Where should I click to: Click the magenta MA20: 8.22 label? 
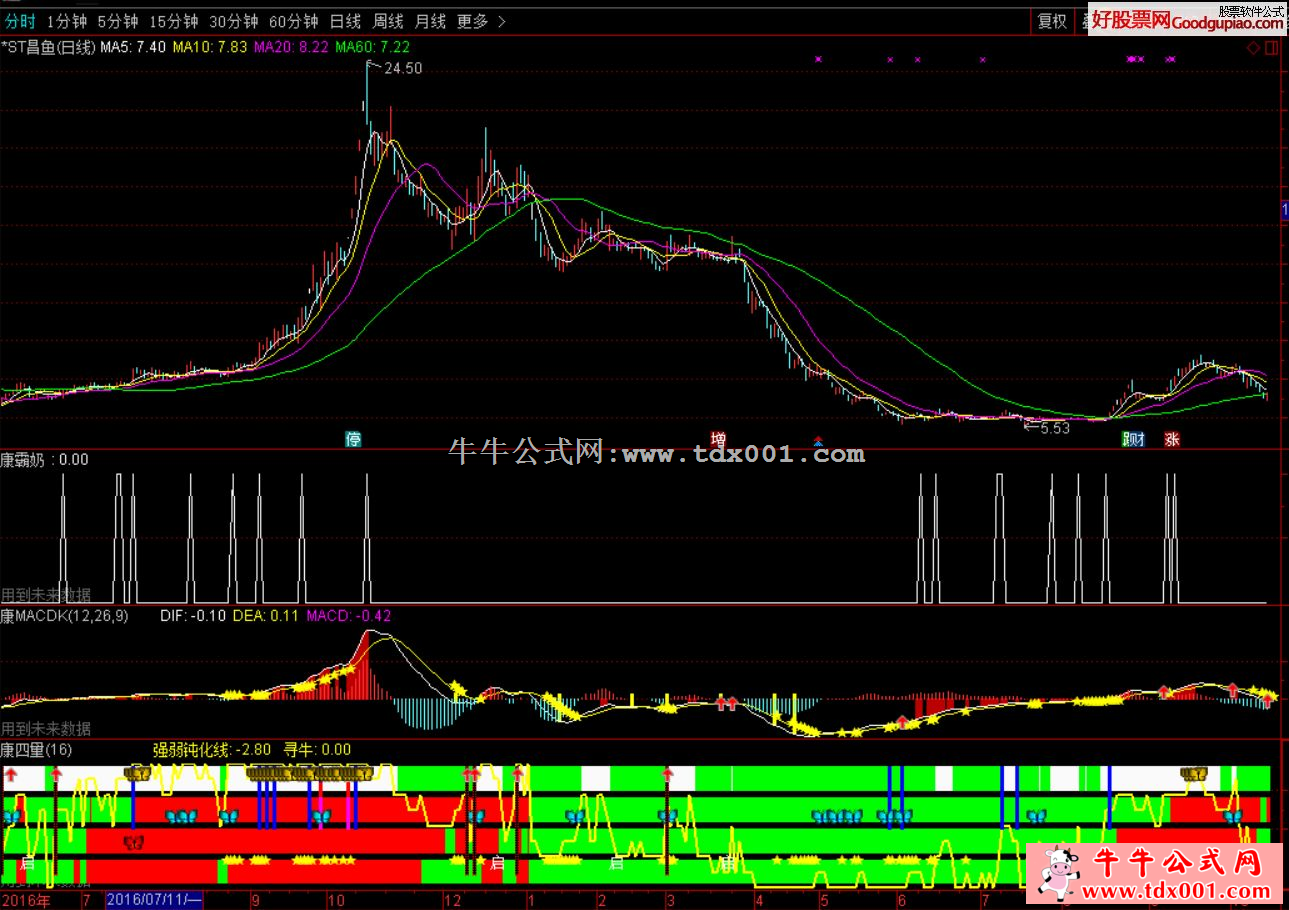291,47
